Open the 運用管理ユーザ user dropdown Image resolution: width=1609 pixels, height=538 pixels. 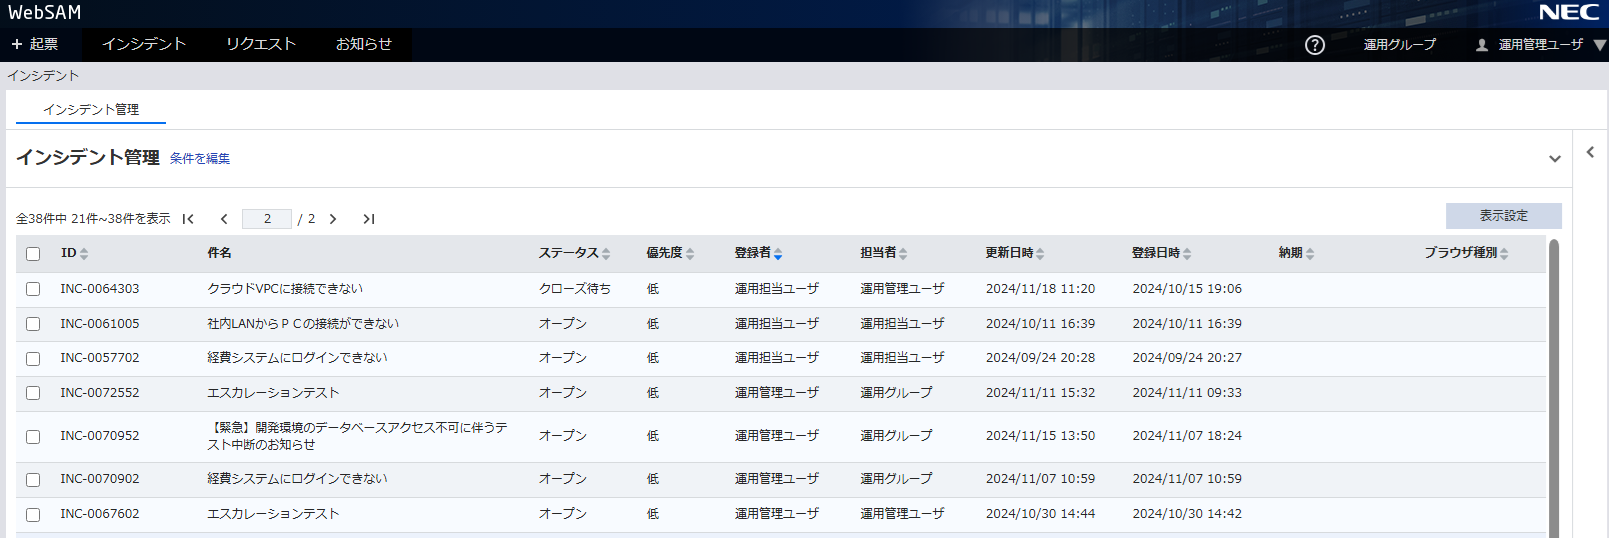point(1540,45)
